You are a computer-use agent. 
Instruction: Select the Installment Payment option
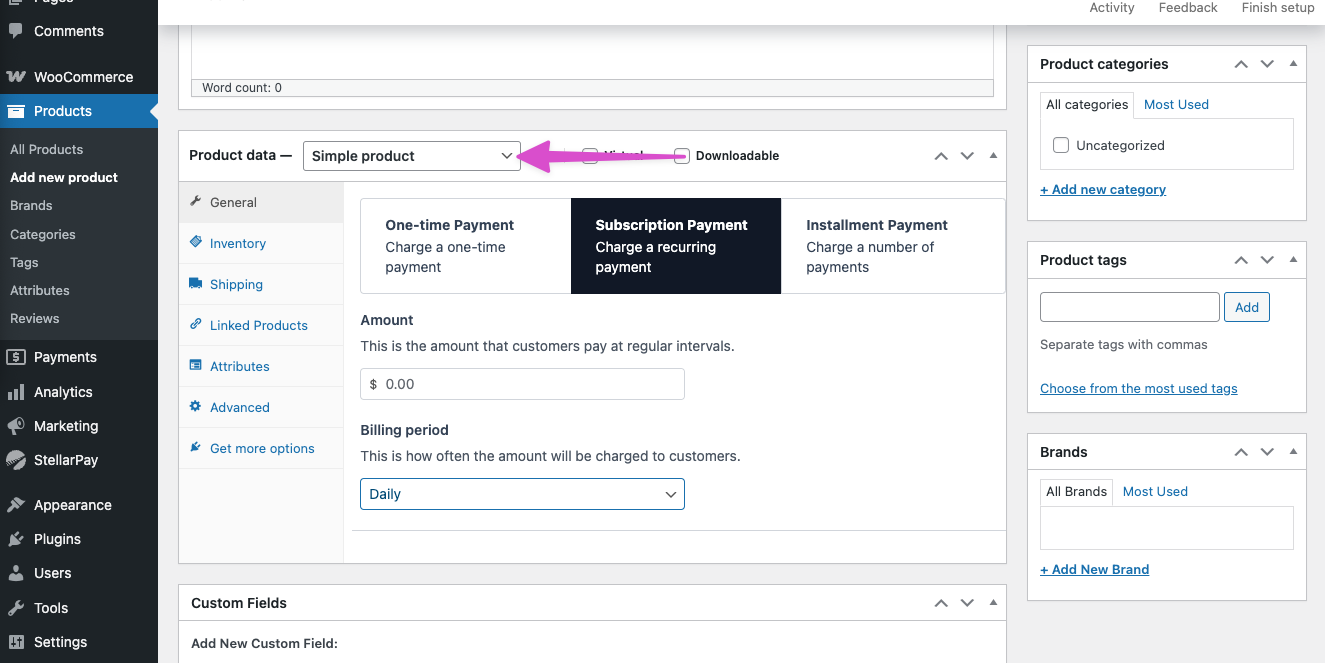click(x=892, y=246)
